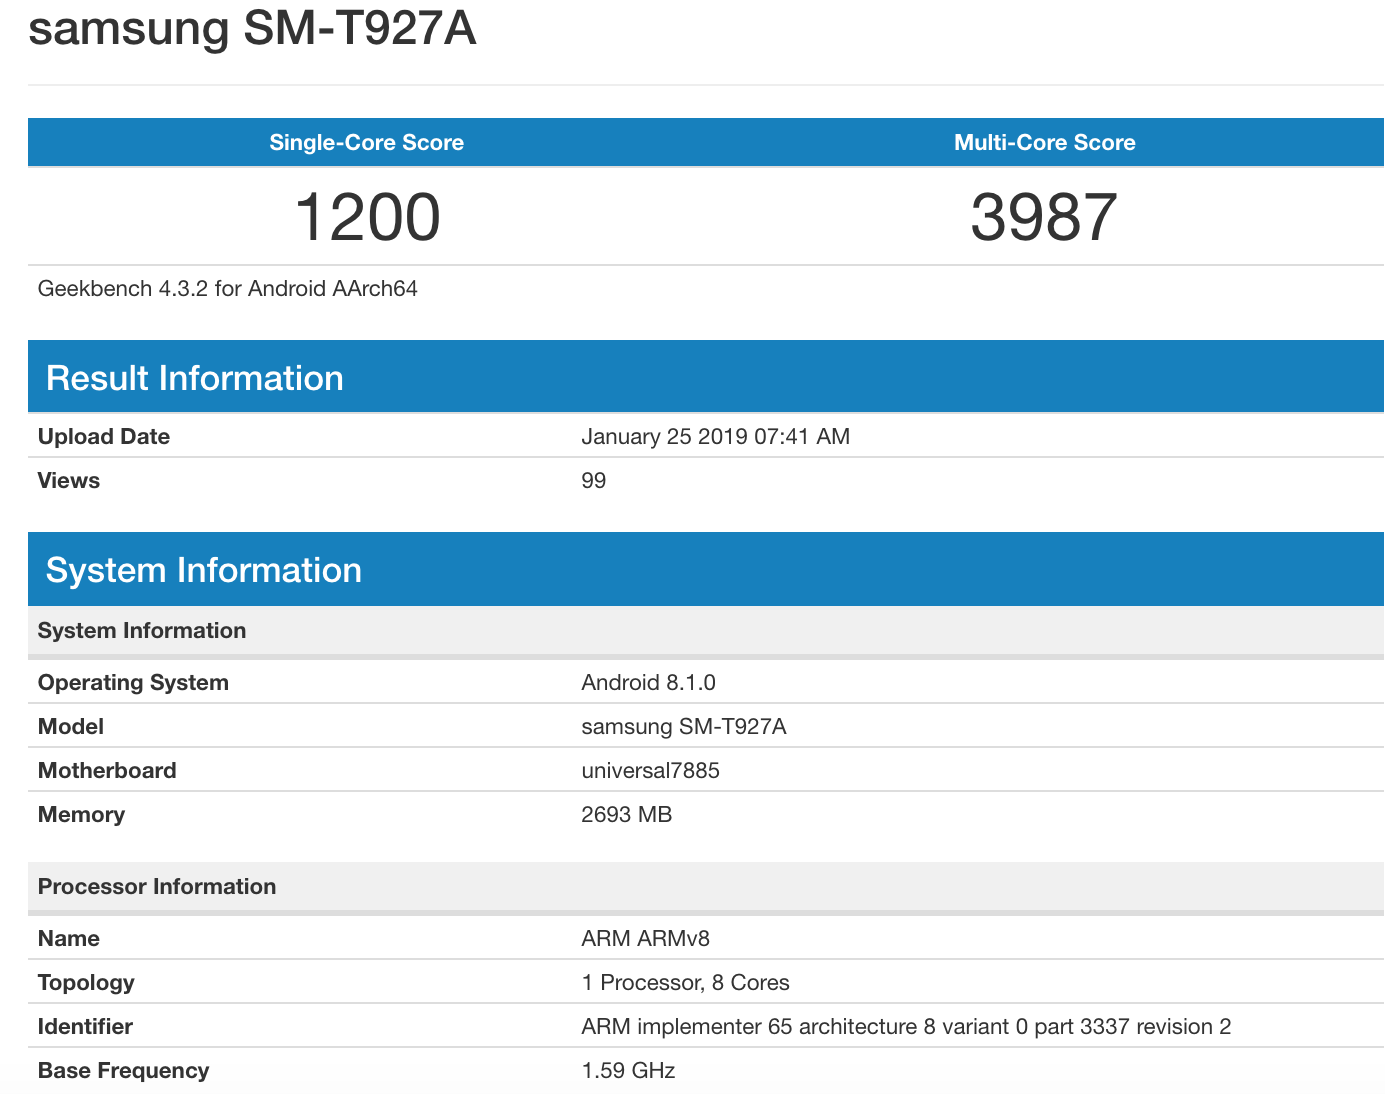Click the samsung SM-T927A page title
The height and width of the screenshot is (1094, 1385).
252,28
